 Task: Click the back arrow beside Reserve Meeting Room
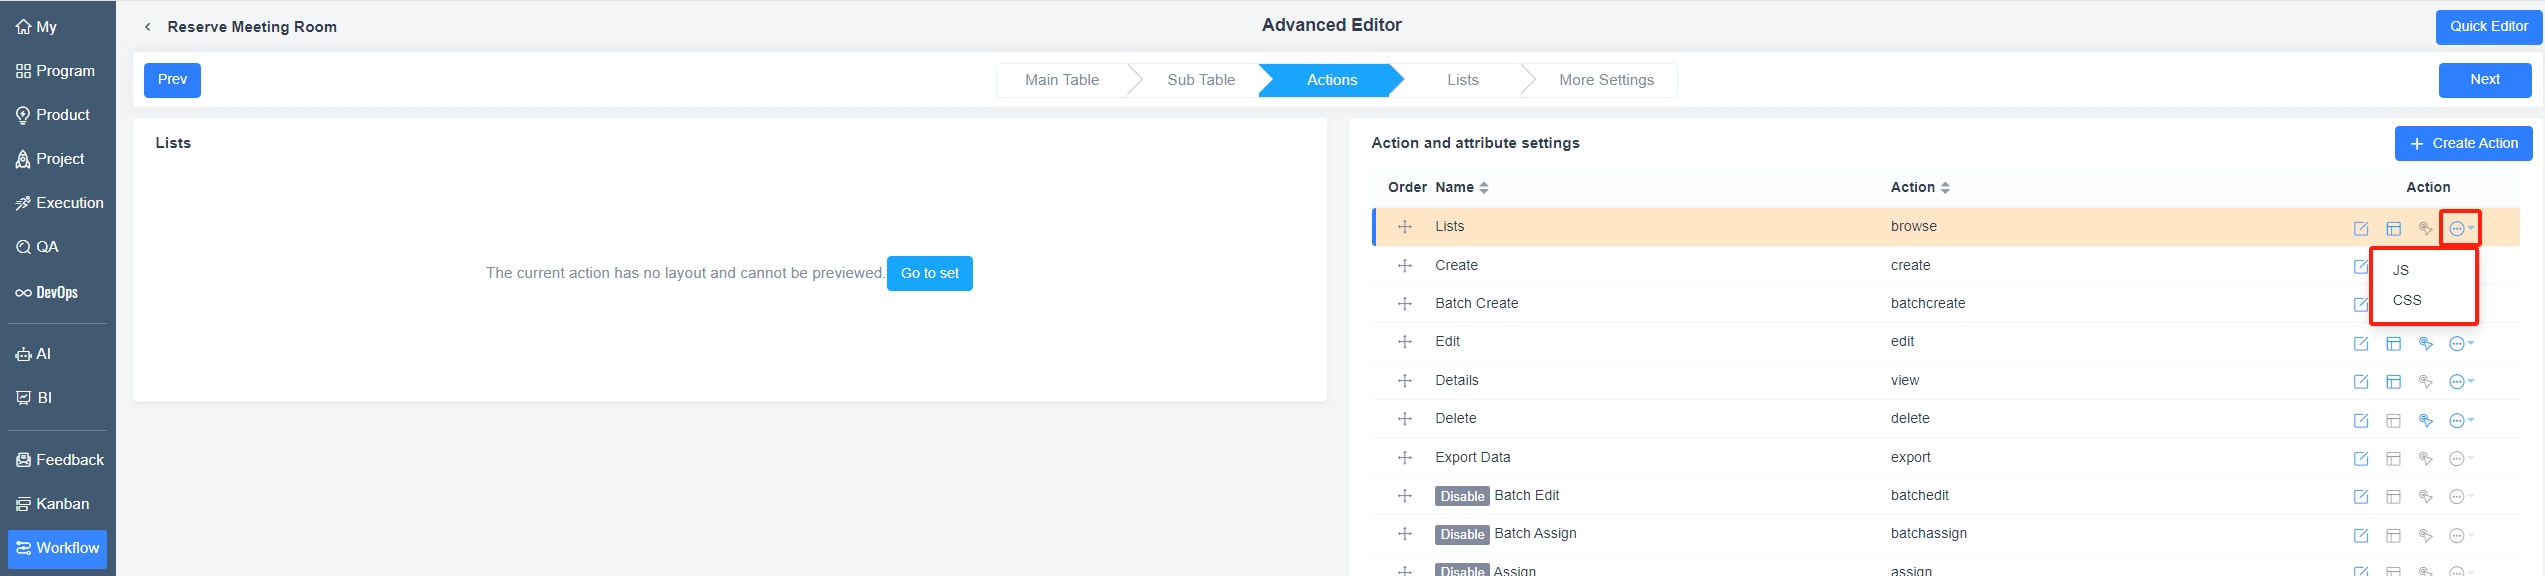point(148,27)
